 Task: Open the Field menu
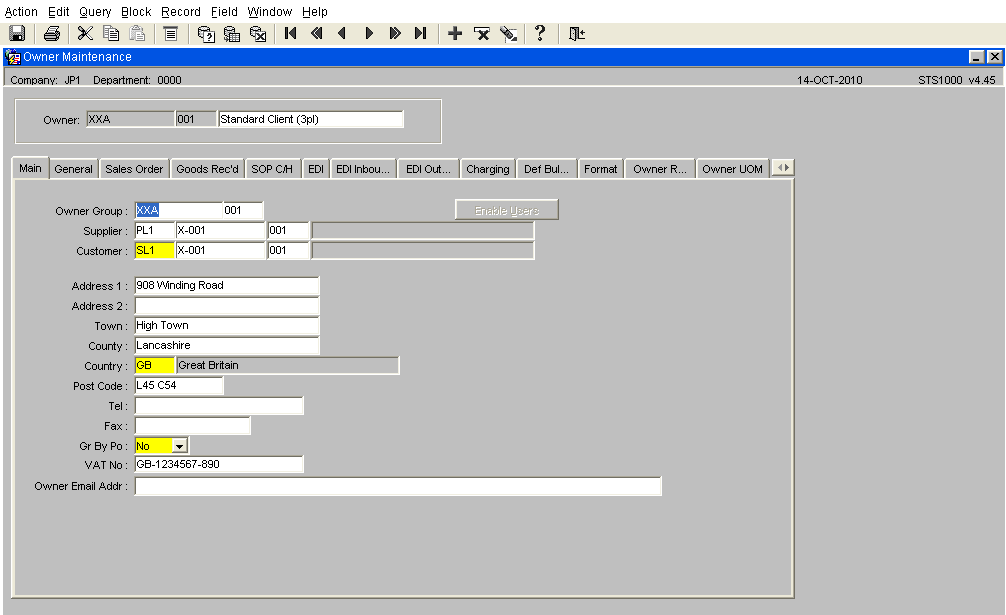(224, 12)
